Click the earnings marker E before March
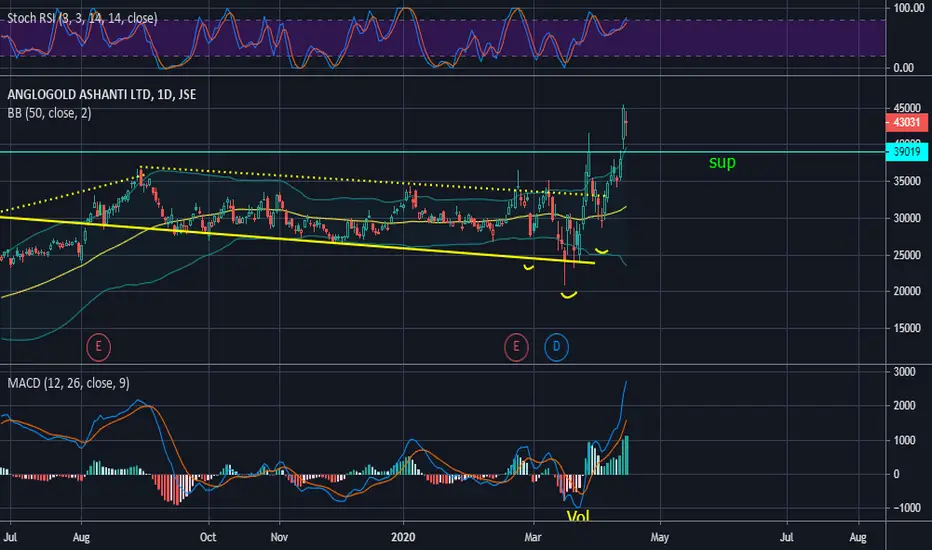 coord(516,347)
